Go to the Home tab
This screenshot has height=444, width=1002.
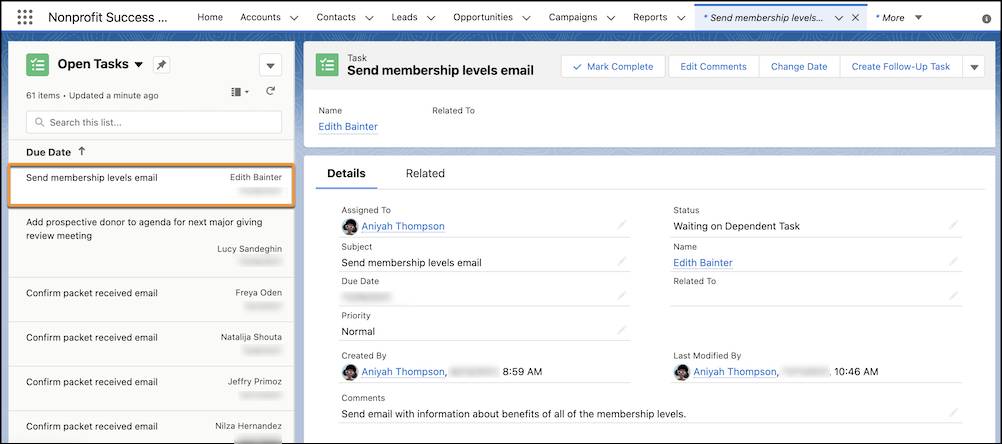click(x=210, y=17)
